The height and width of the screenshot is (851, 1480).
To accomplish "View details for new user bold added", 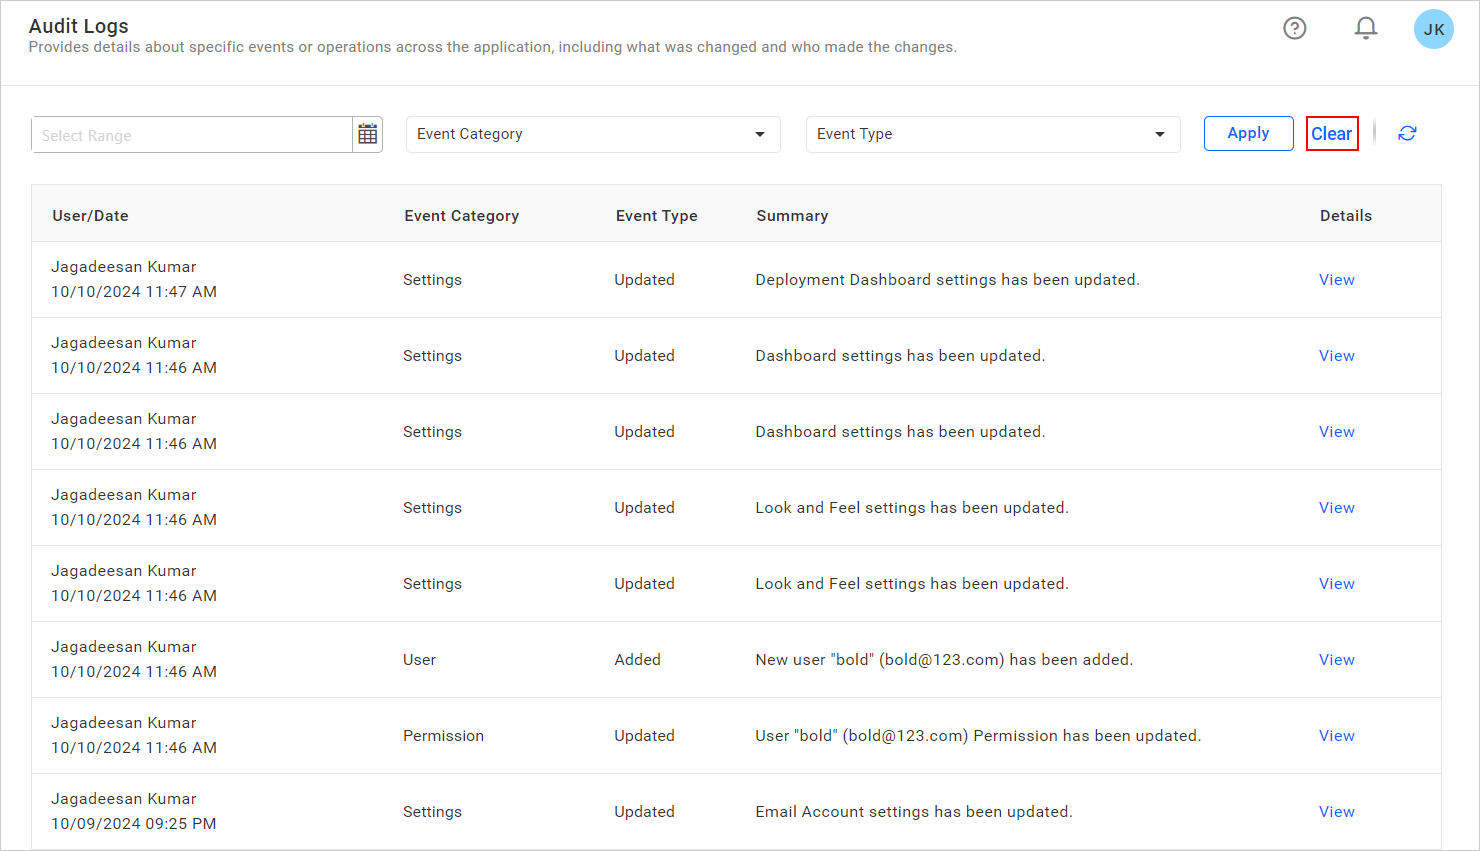I will tap(1336, 660).
